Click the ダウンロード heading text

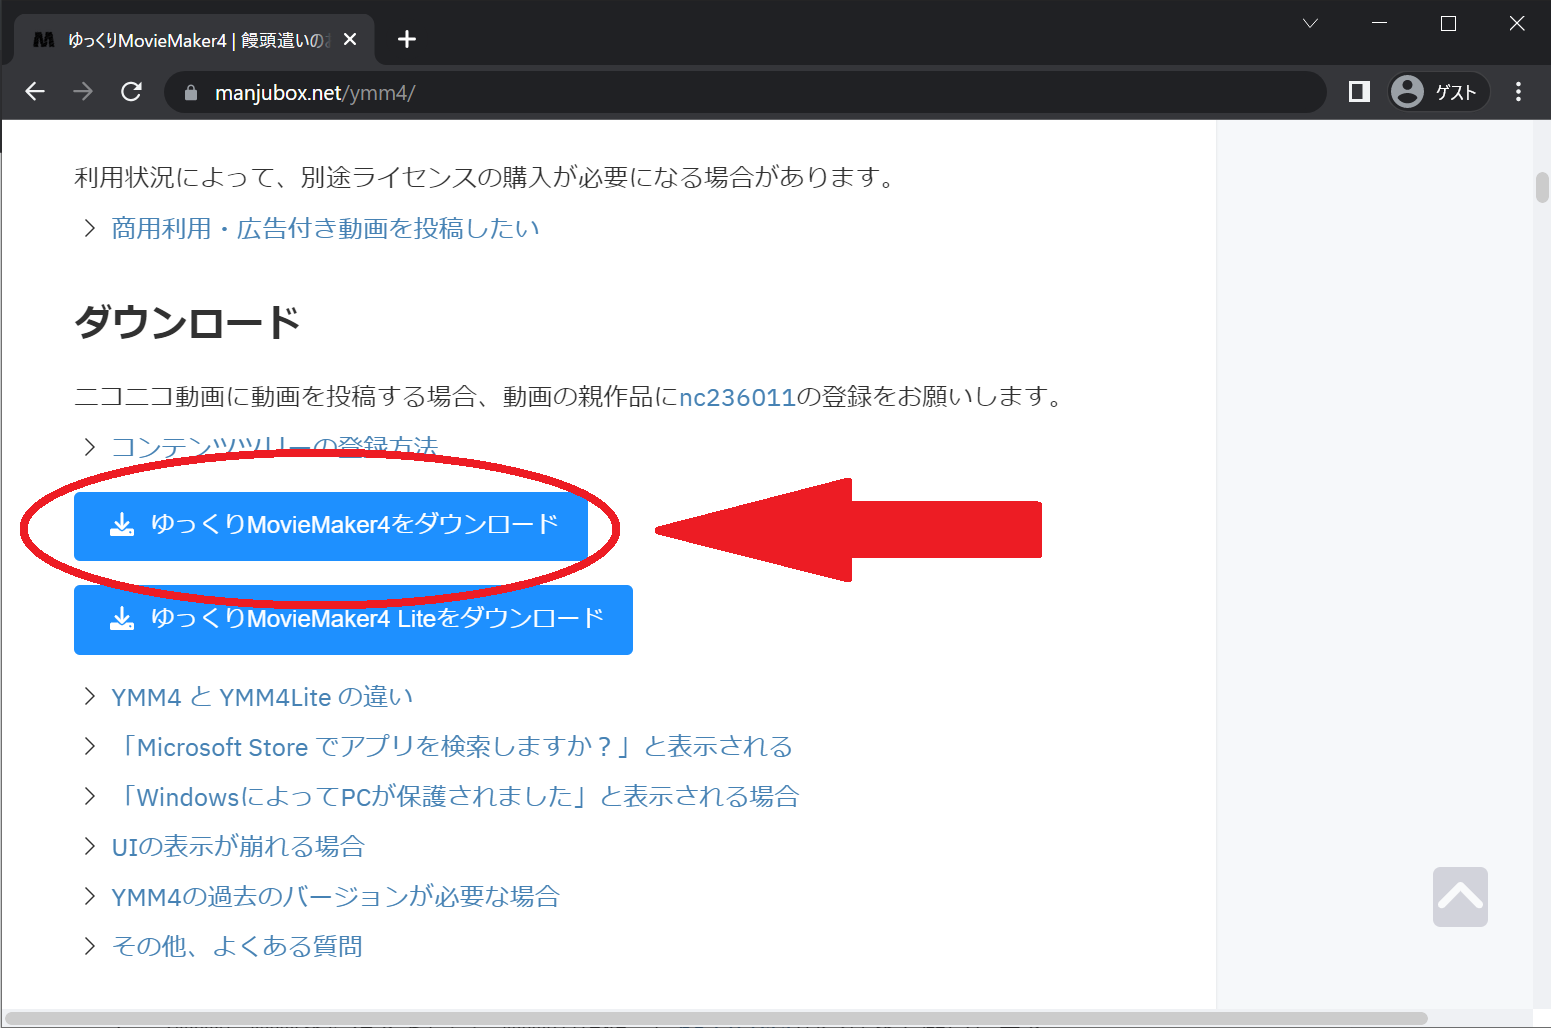pos(187,323)
